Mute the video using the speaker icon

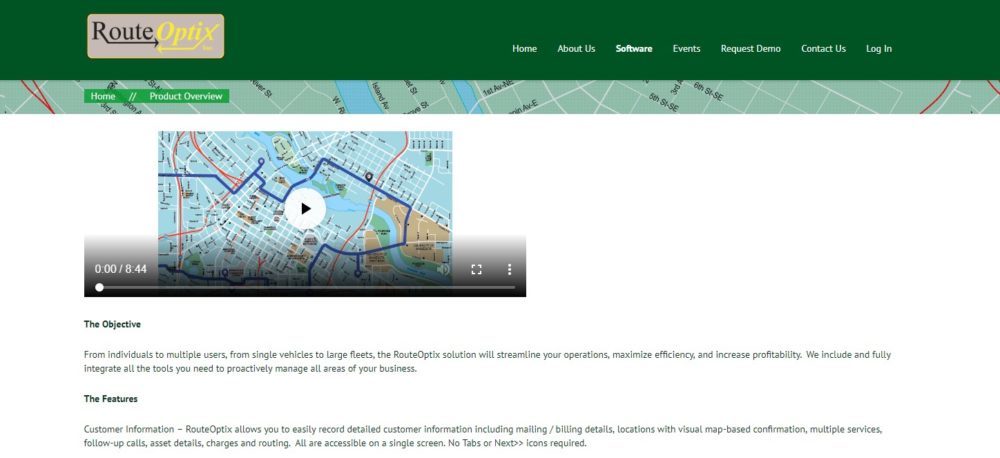point(443,269)
